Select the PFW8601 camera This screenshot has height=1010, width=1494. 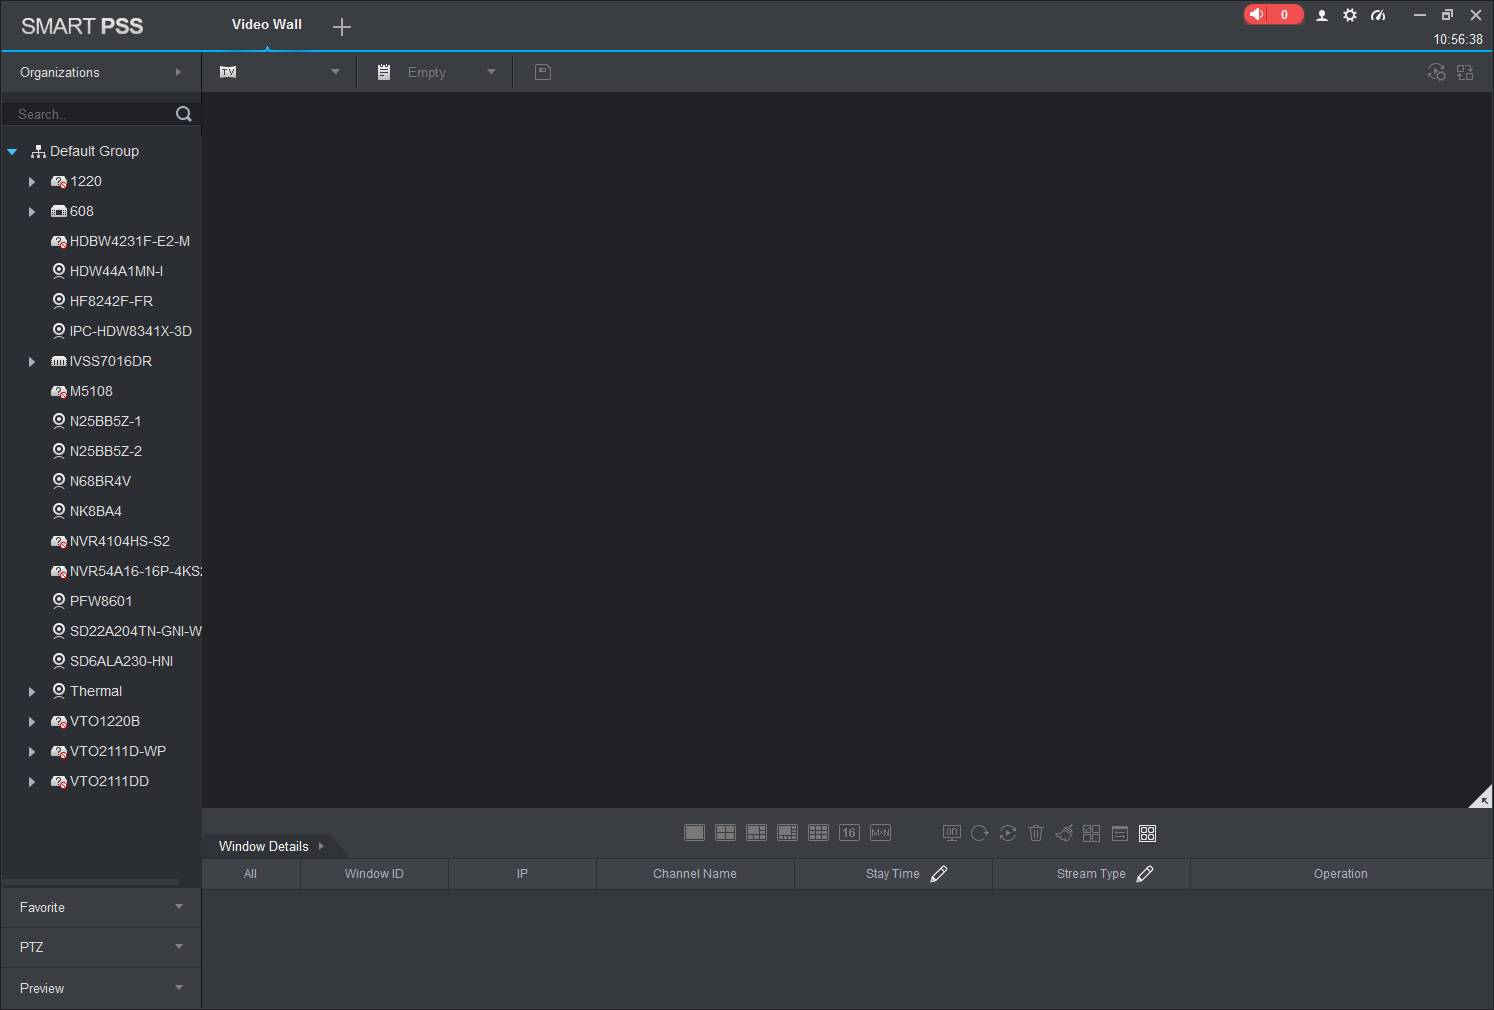(91, 601)
